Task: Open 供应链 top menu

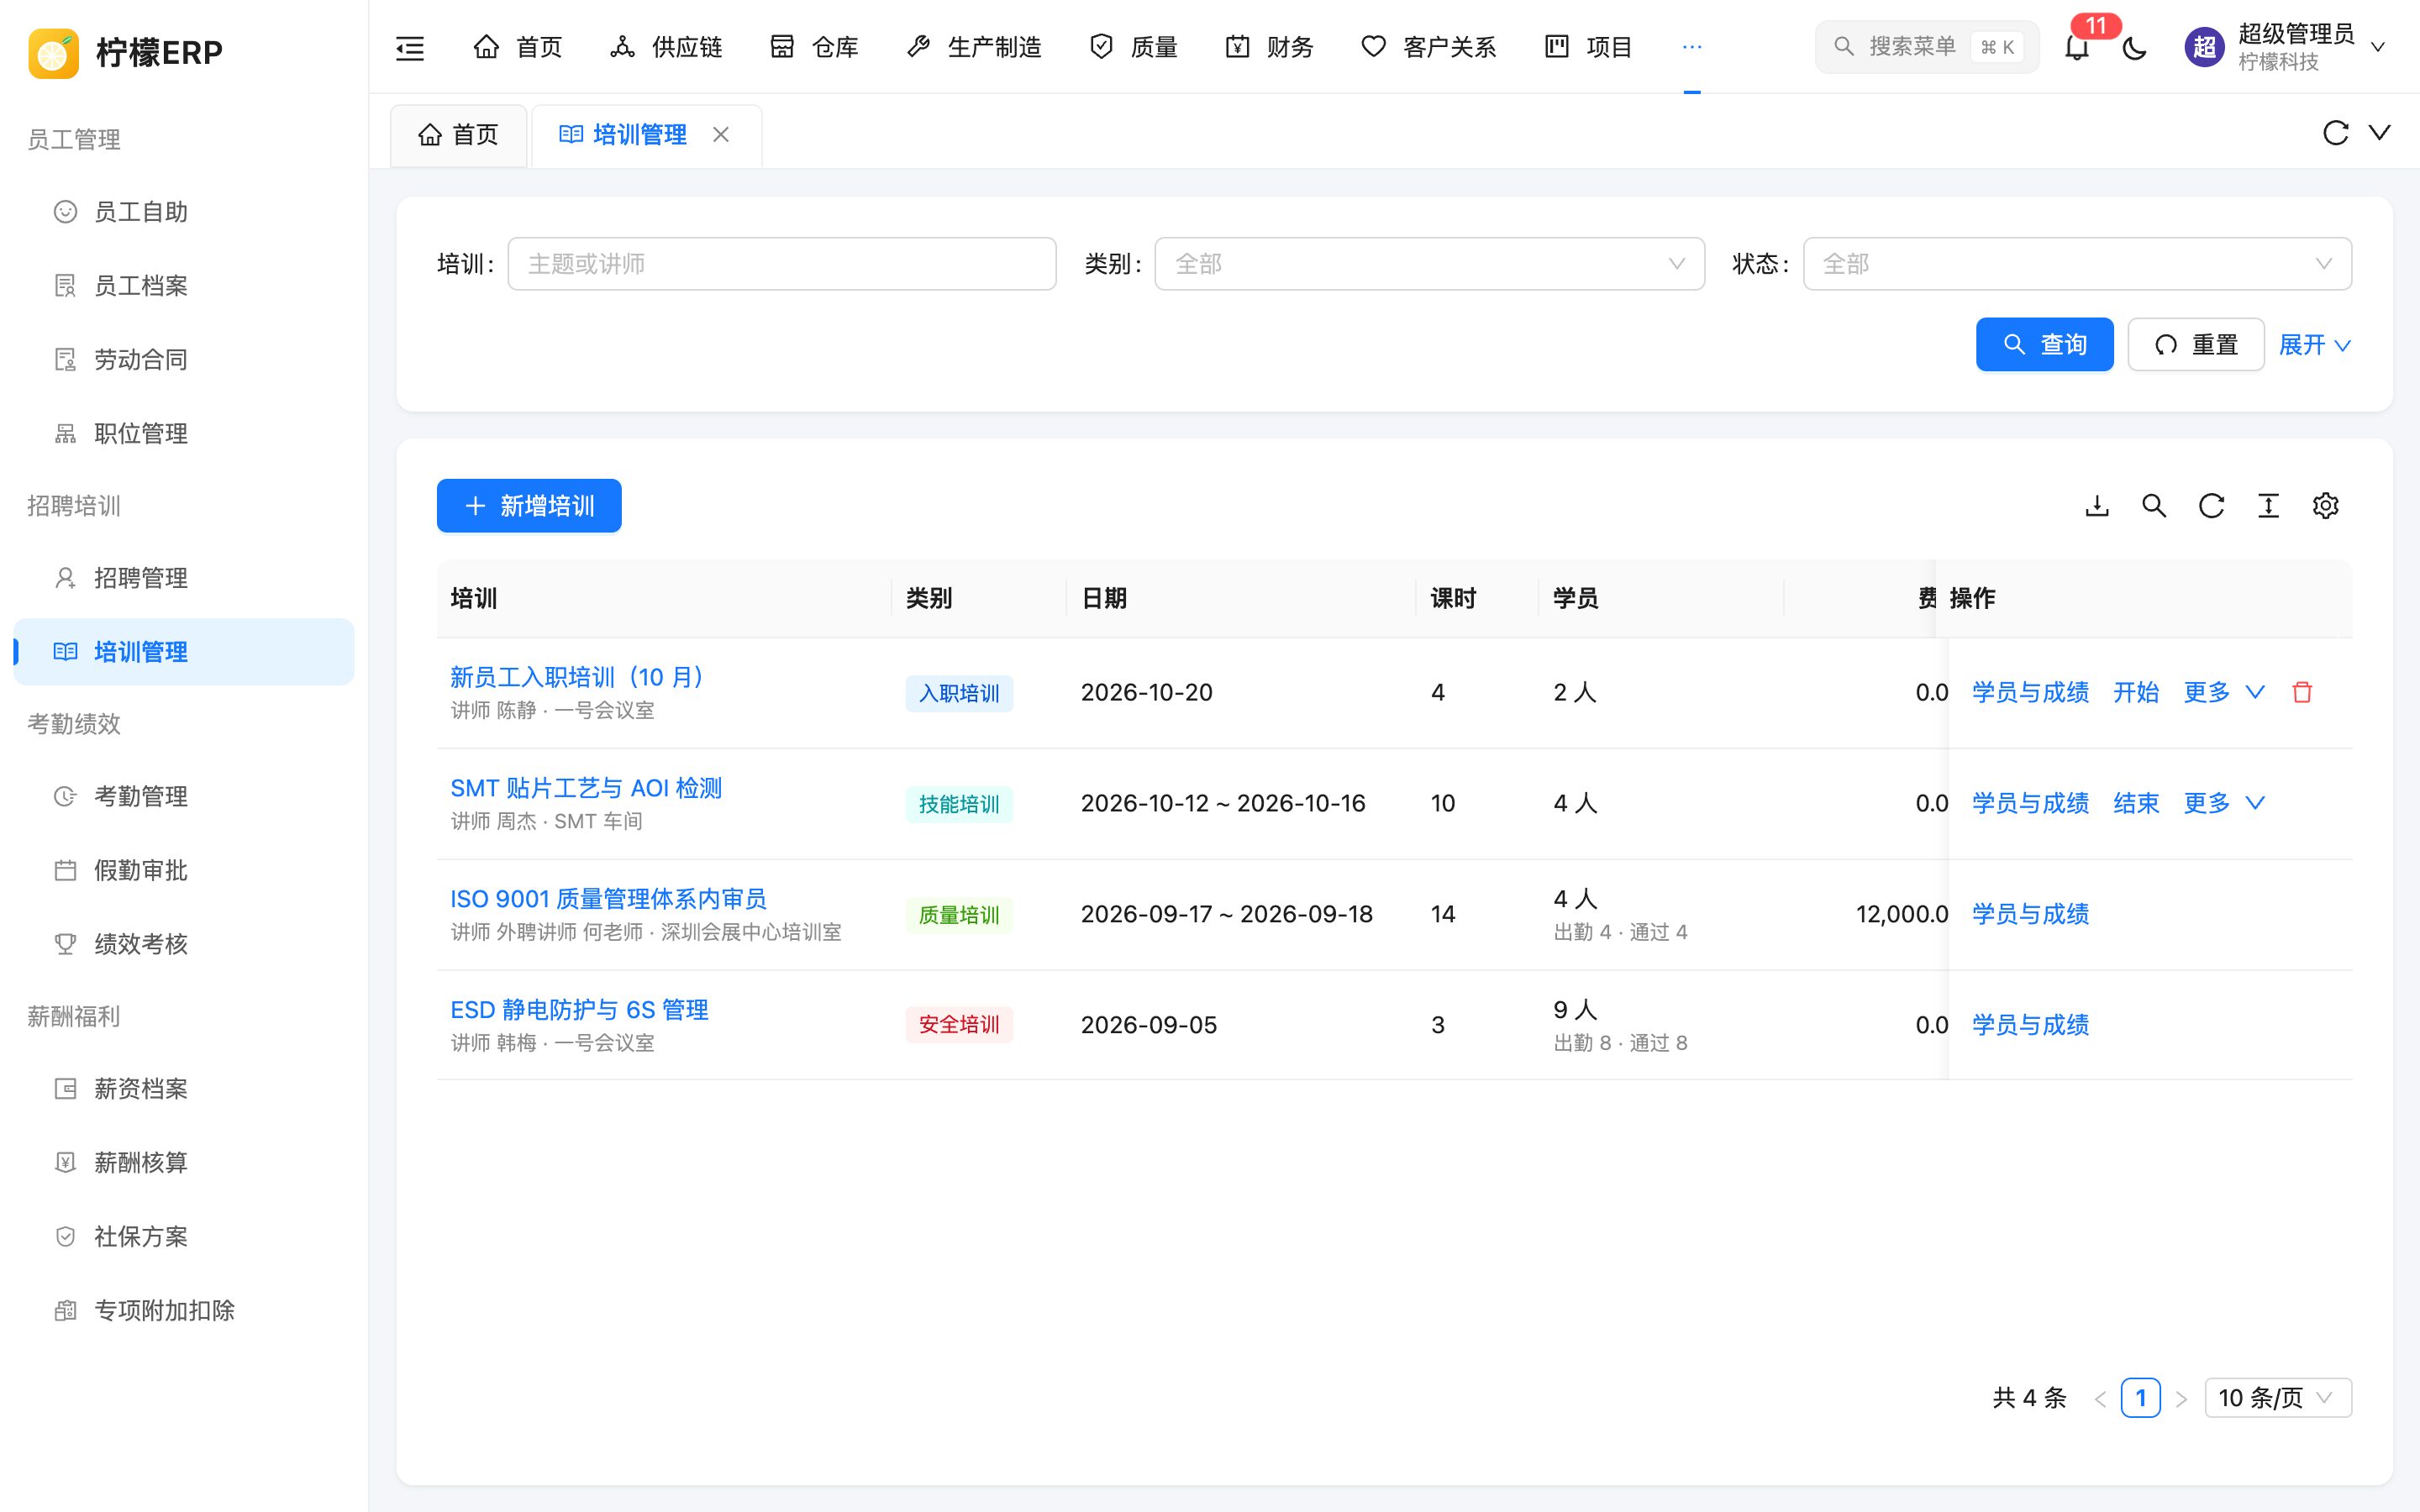Action: (x=666, y=47)
